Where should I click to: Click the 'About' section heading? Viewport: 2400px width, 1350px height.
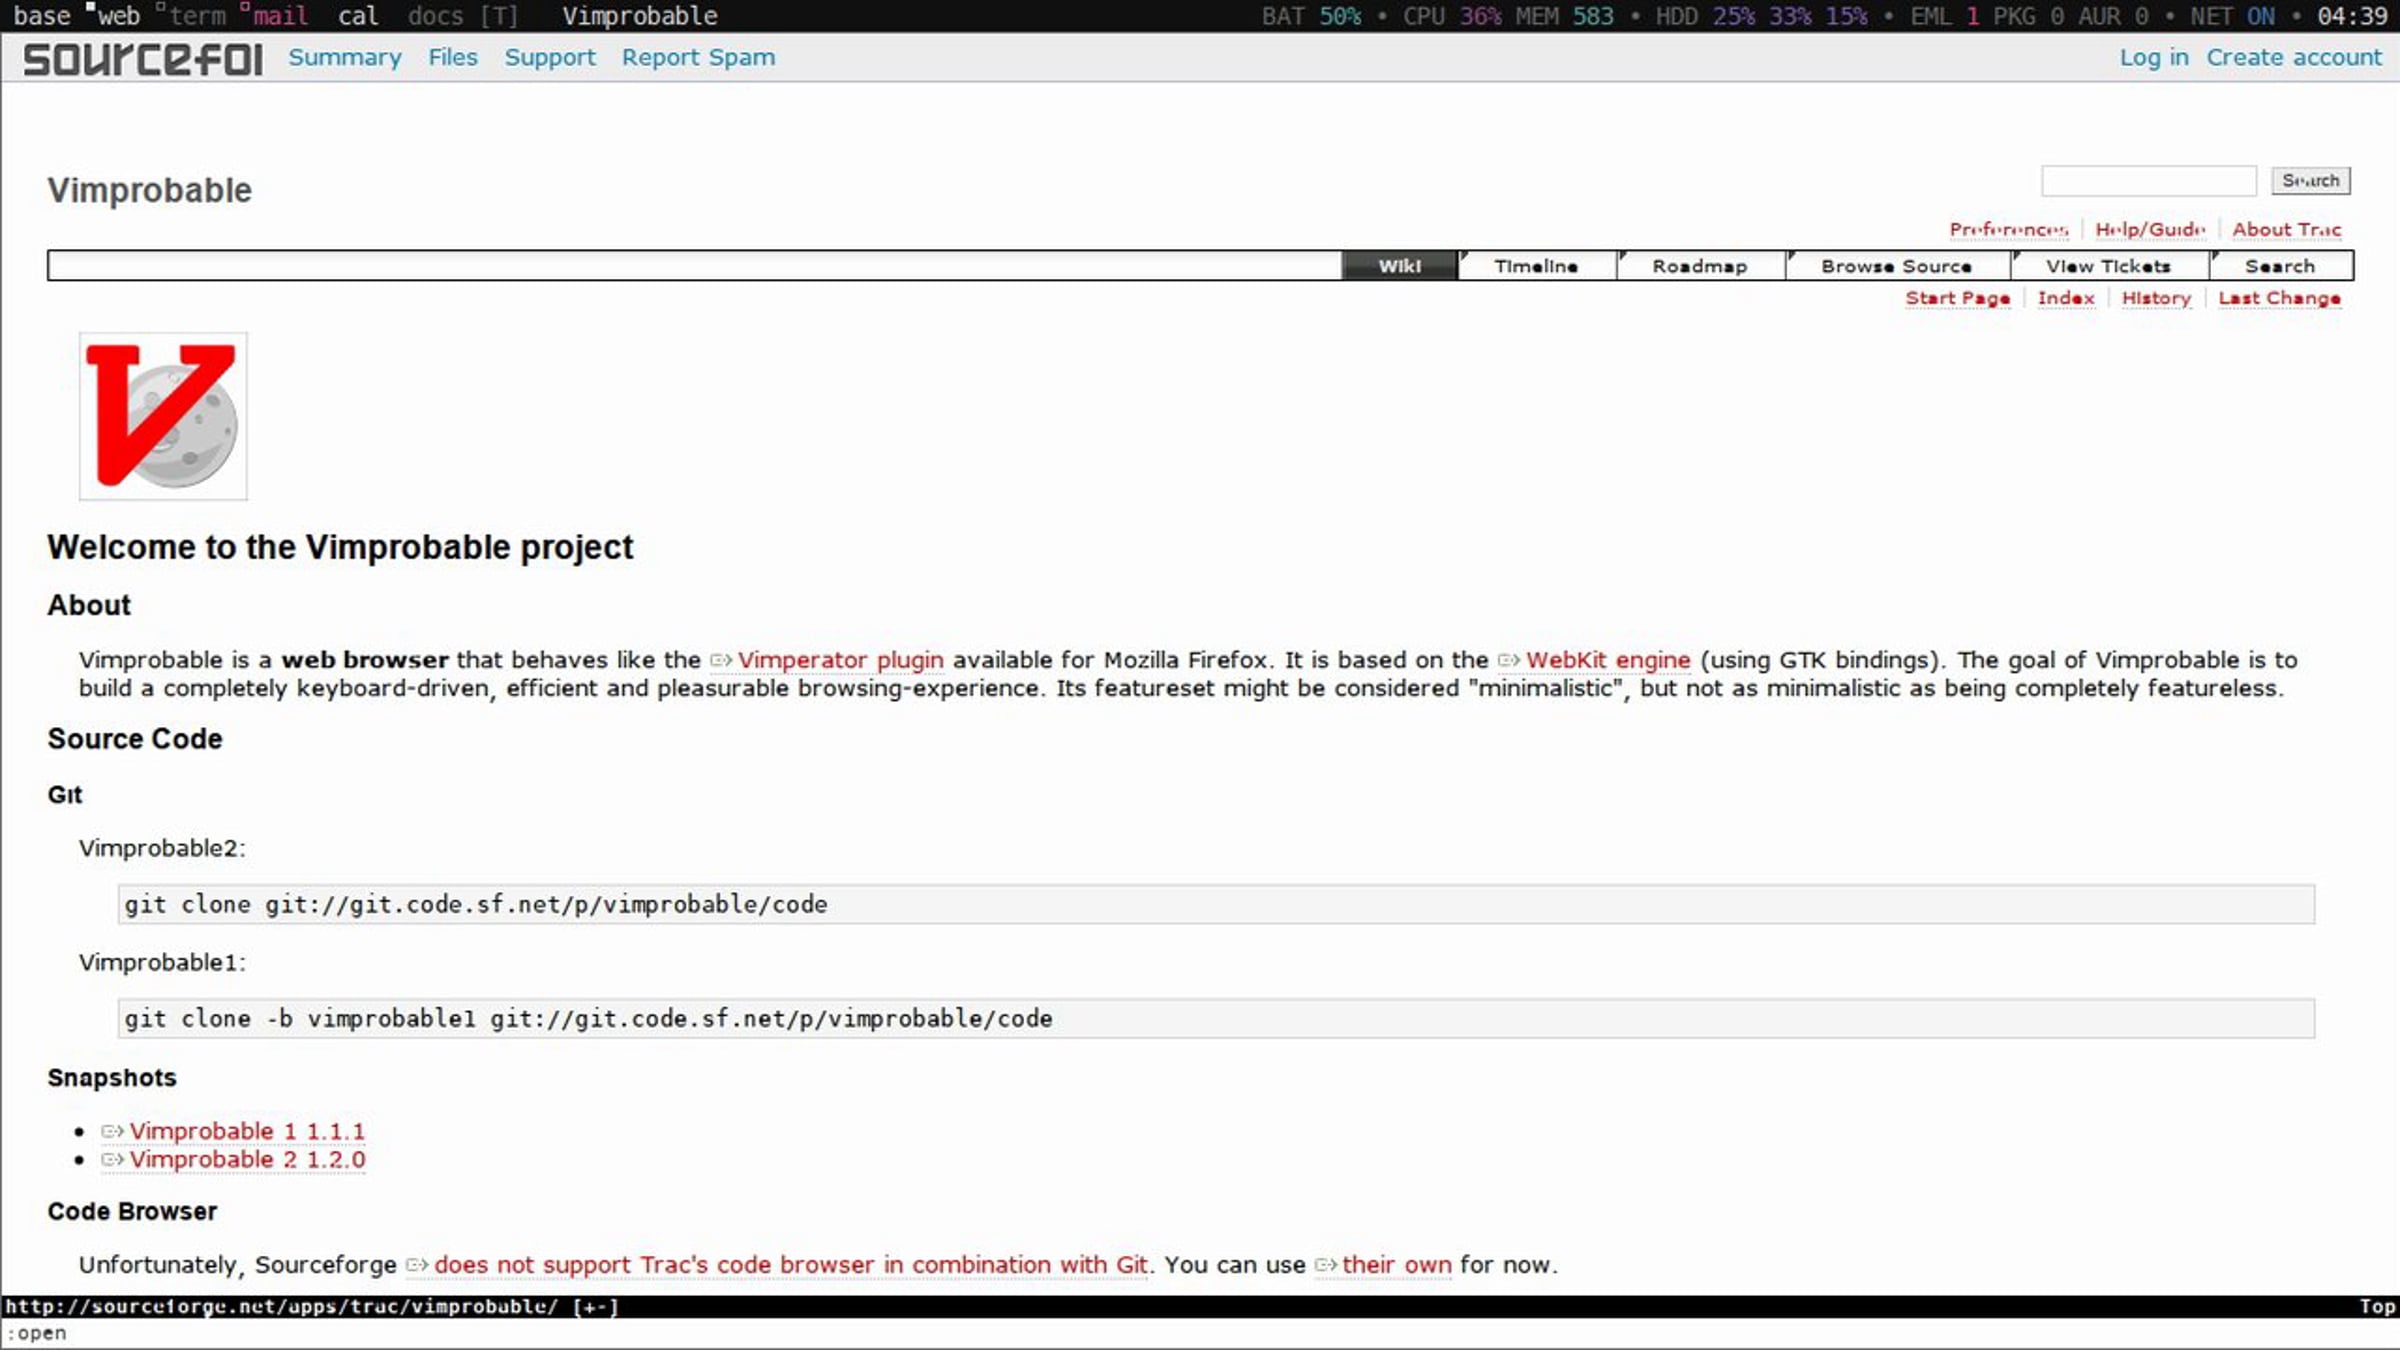89,605
